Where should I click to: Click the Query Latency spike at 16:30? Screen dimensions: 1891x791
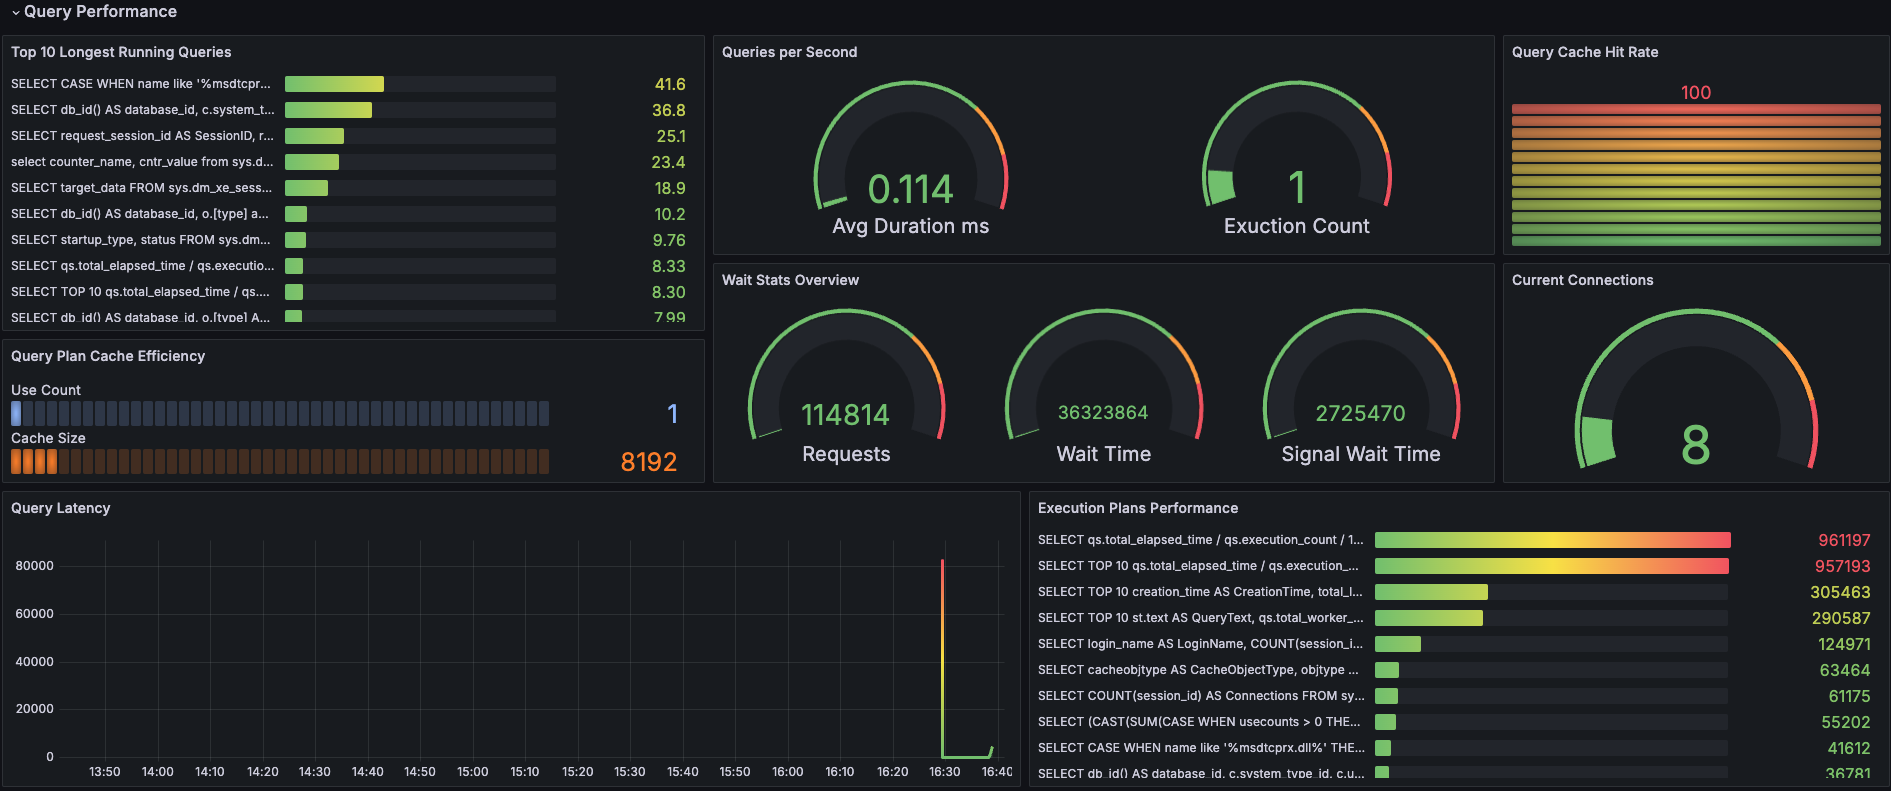(942, 658)
